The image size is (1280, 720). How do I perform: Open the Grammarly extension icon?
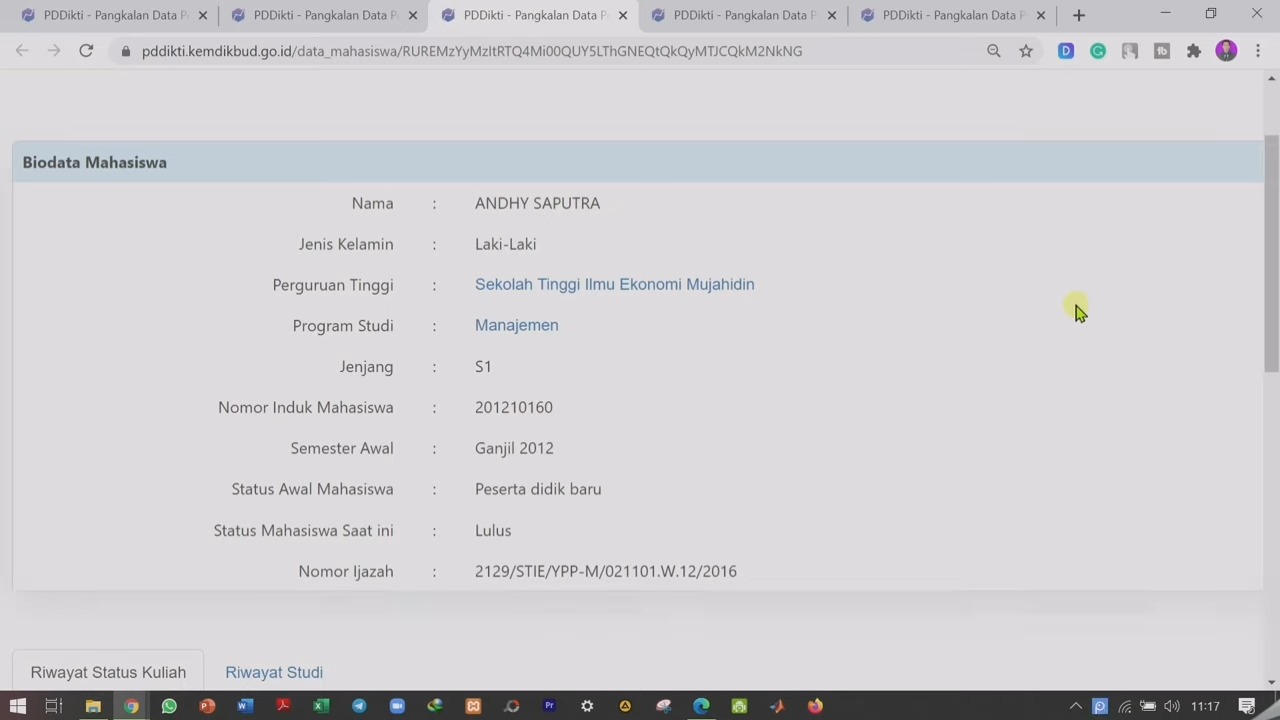coord(1098,51)
